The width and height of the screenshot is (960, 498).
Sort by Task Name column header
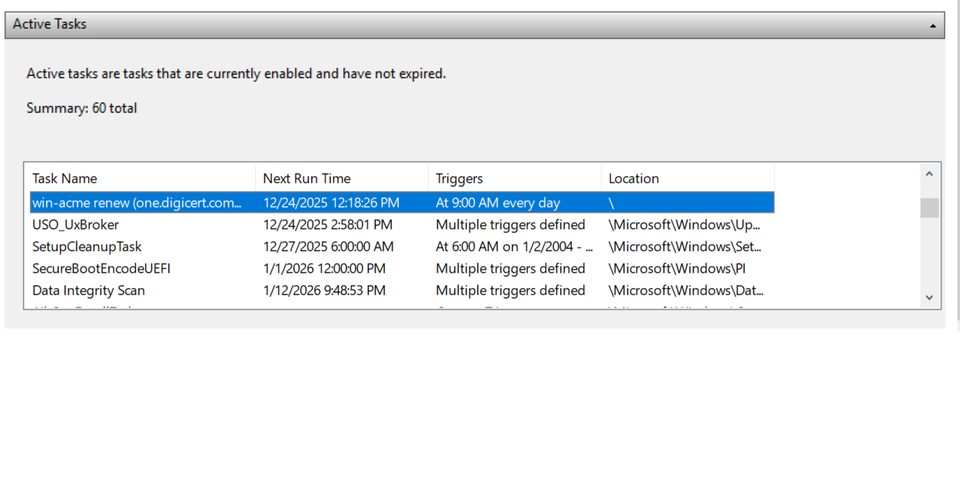[x=65, y=178]
